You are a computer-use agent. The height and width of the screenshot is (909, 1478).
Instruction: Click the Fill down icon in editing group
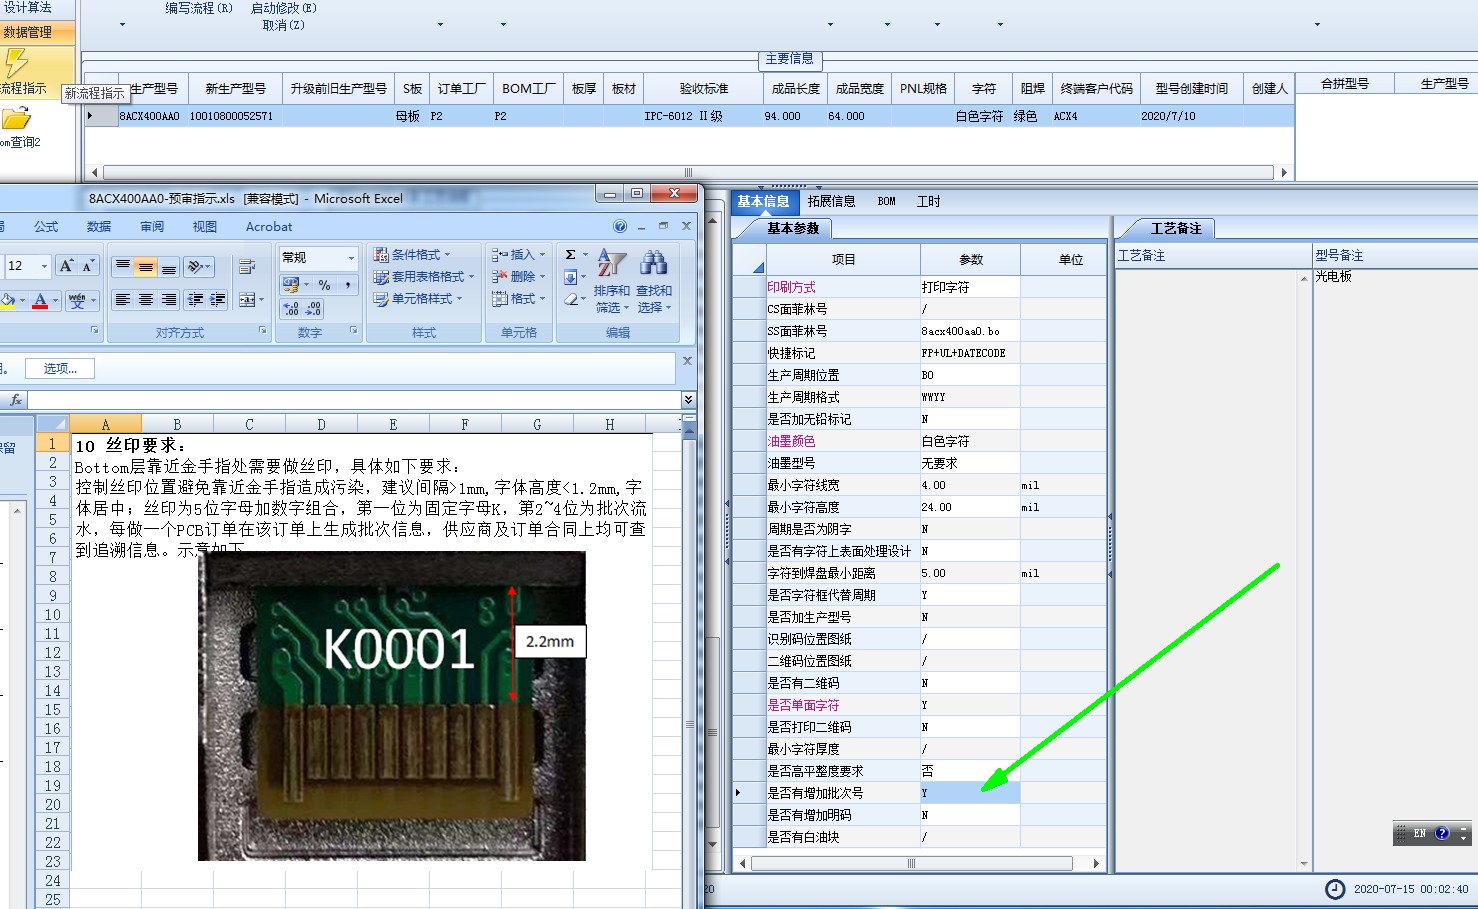click(x=570, y=277)
